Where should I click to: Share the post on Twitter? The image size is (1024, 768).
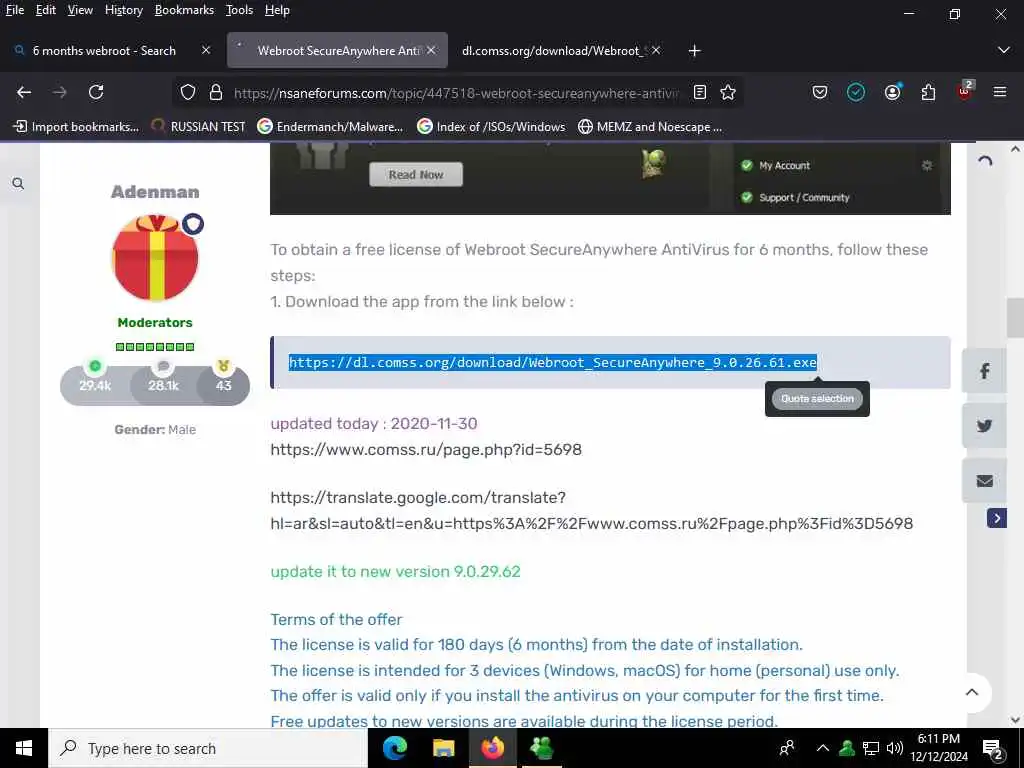[984, 426]
